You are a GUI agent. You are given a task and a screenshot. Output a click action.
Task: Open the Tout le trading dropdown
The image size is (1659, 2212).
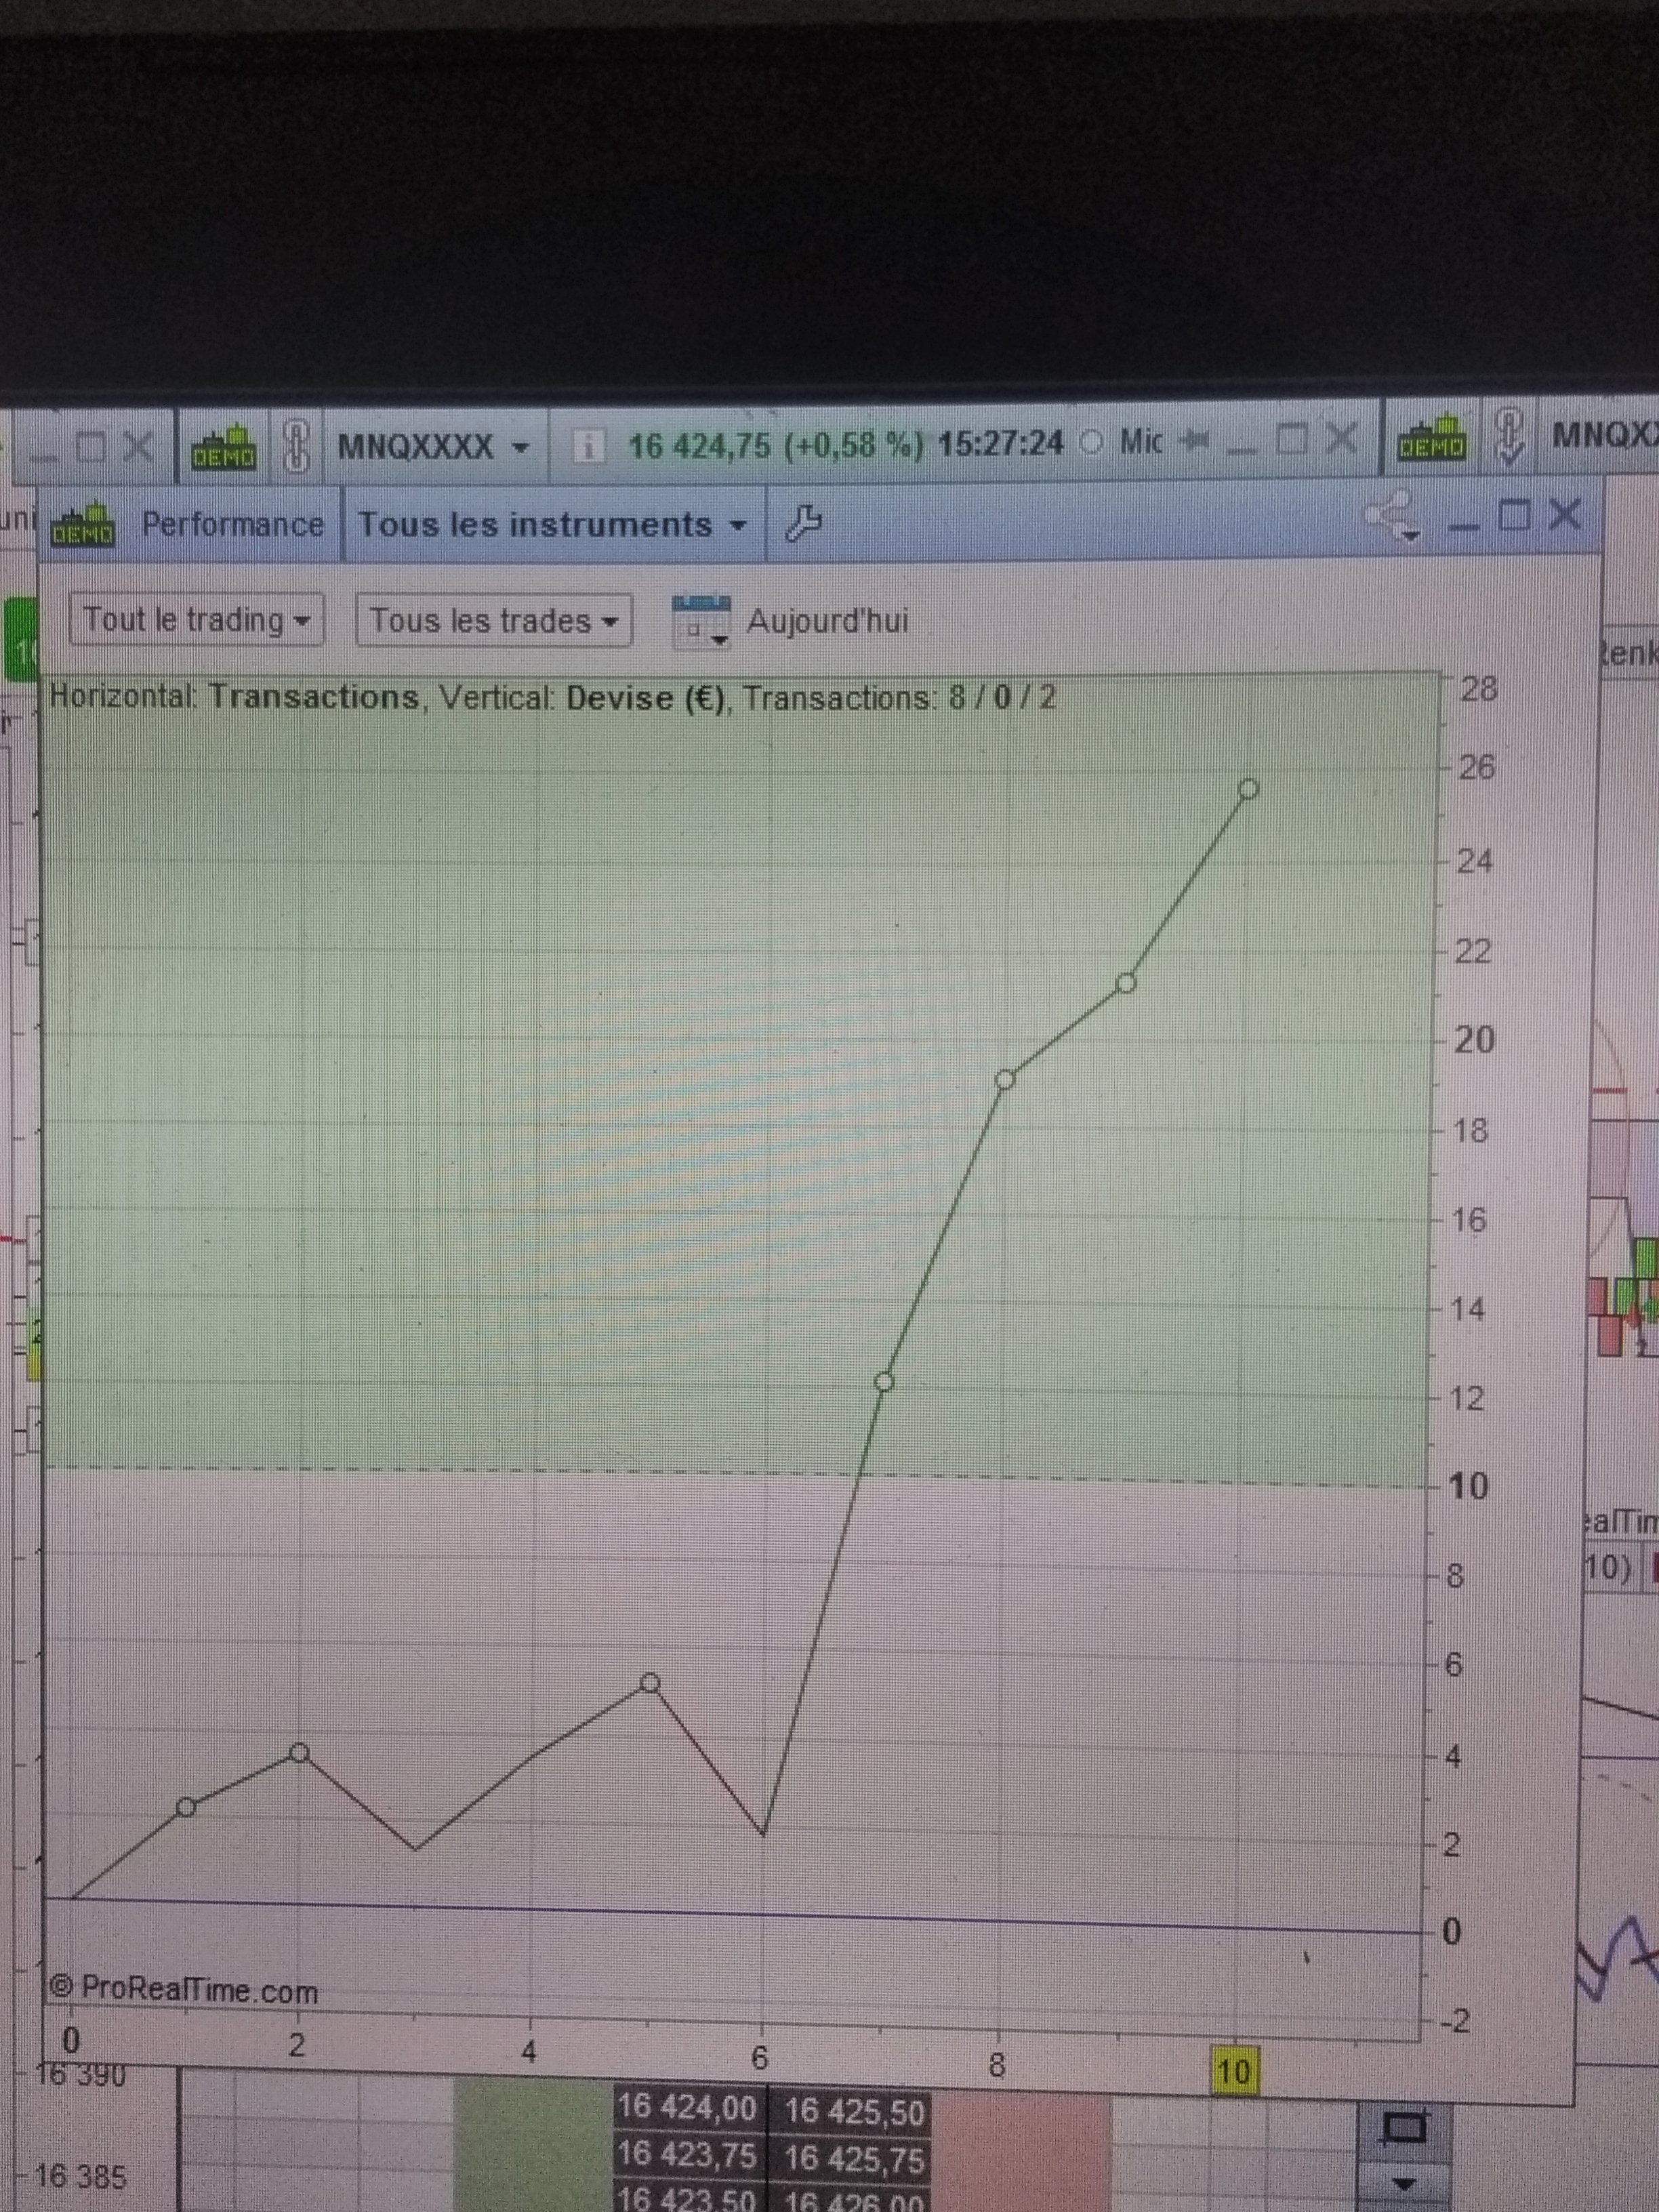click(196, 621)
